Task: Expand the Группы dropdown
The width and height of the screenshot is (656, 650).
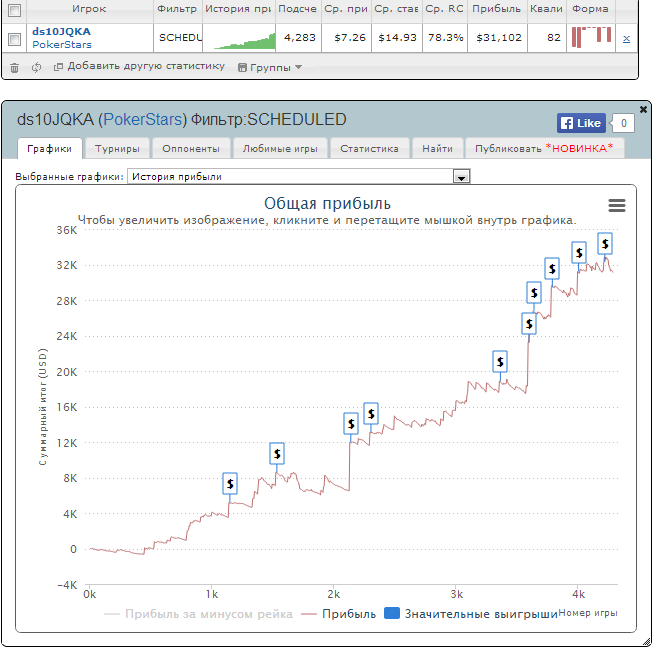Action: (x=270, y=67)
